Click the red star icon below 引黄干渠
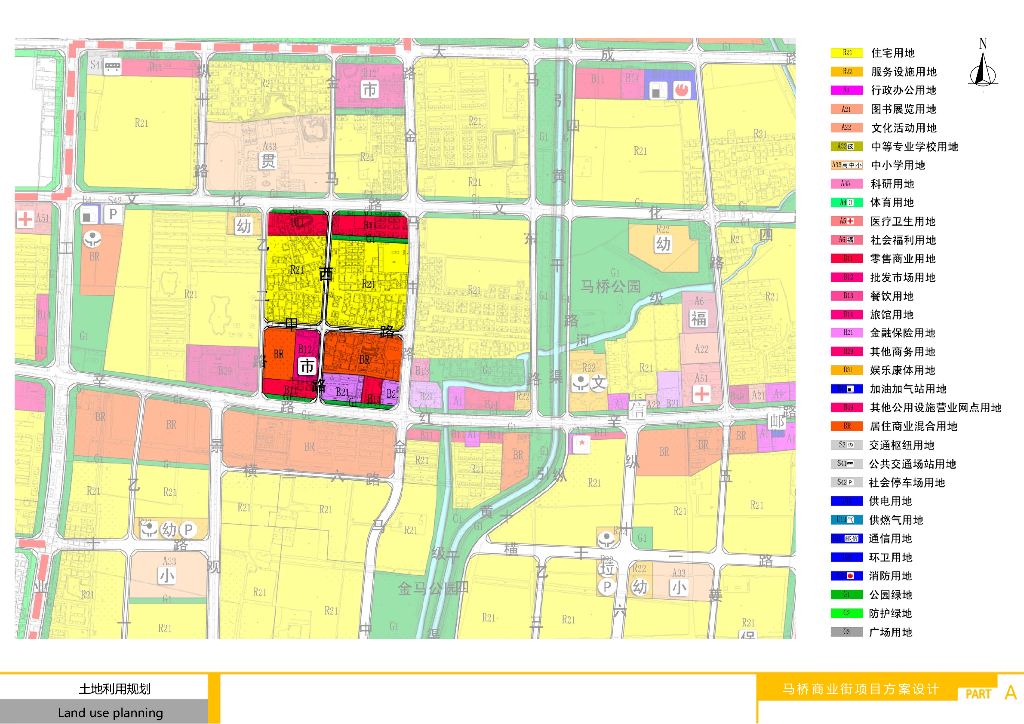 click(x=581, y=445)
